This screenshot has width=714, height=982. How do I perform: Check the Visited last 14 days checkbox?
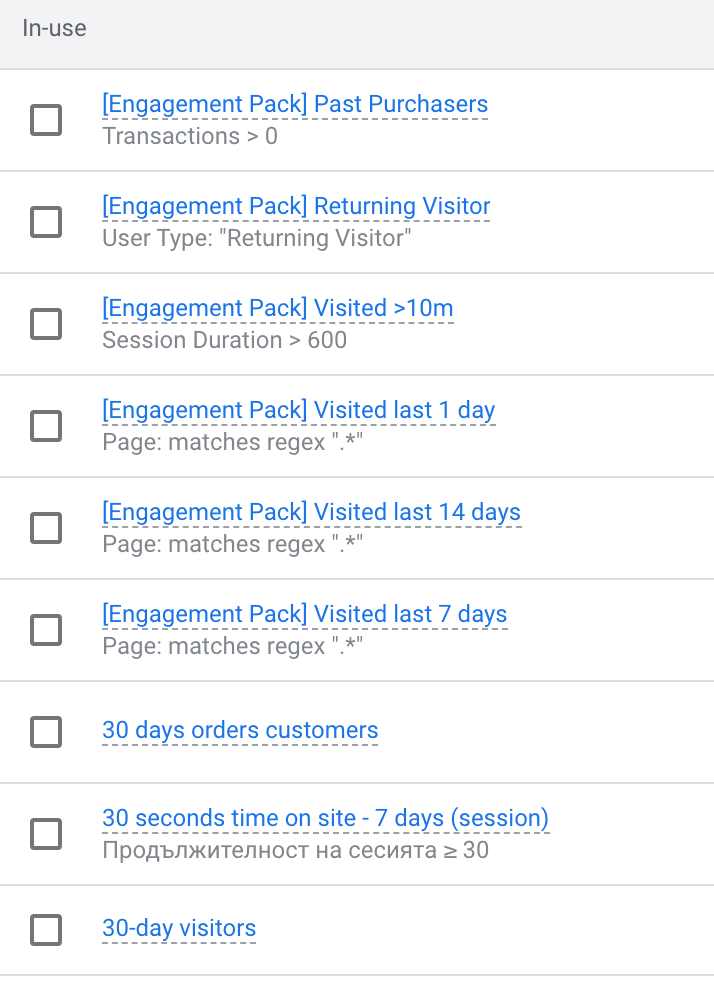(x=45, y=528)
